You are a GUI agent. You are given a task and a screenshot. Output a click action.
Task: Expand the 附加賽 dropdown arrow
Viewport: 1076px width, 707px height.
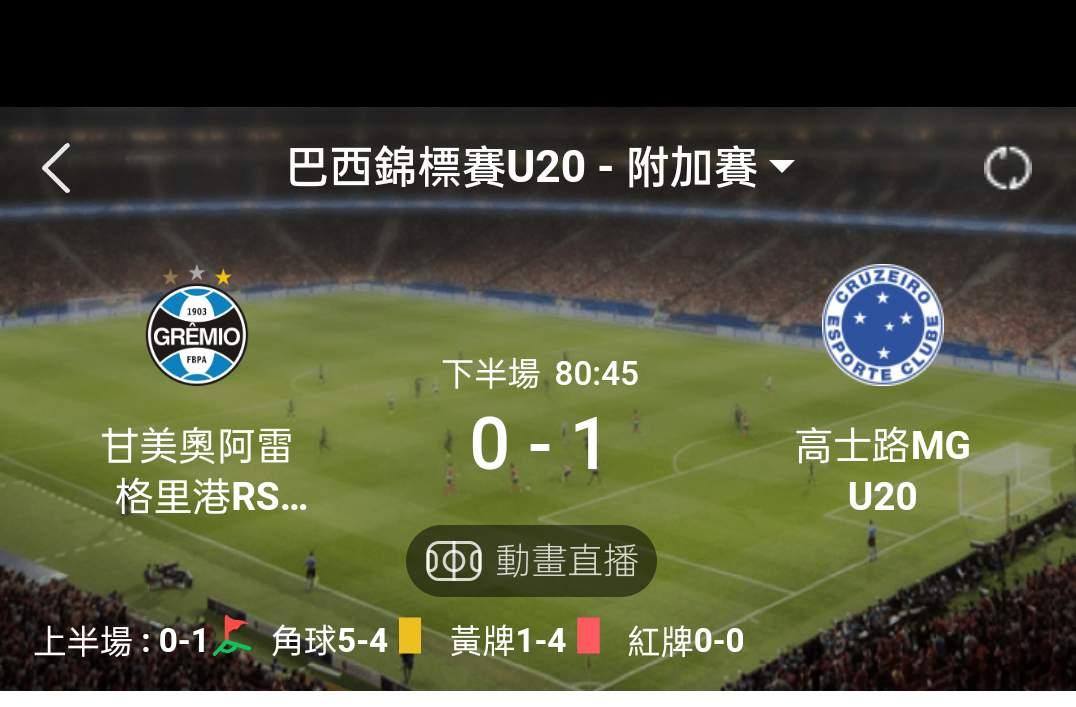[x=782, y=166]
